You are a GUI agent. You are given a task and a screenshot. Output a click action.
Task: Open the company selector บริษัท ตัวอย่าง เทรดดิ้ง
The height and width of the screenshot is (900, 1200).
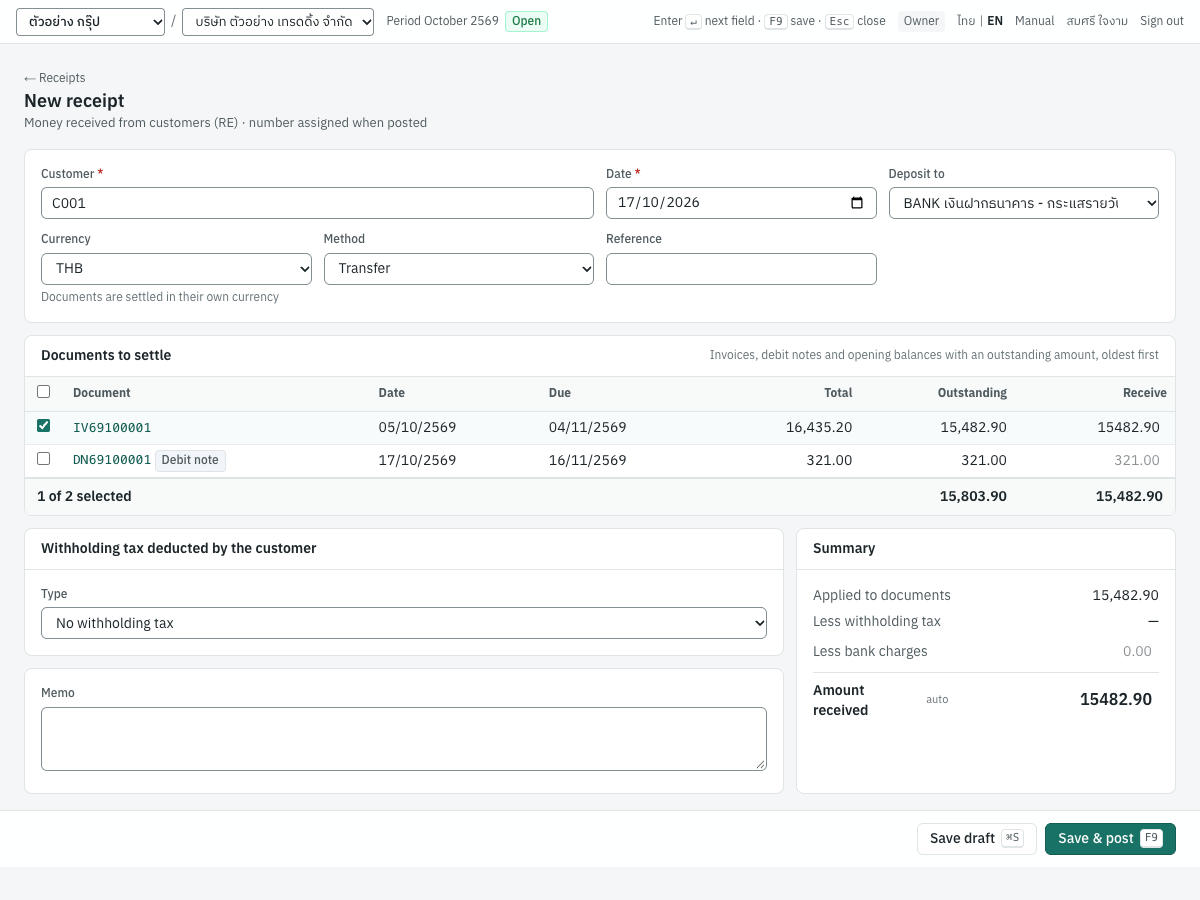click(x=278, y=22)
